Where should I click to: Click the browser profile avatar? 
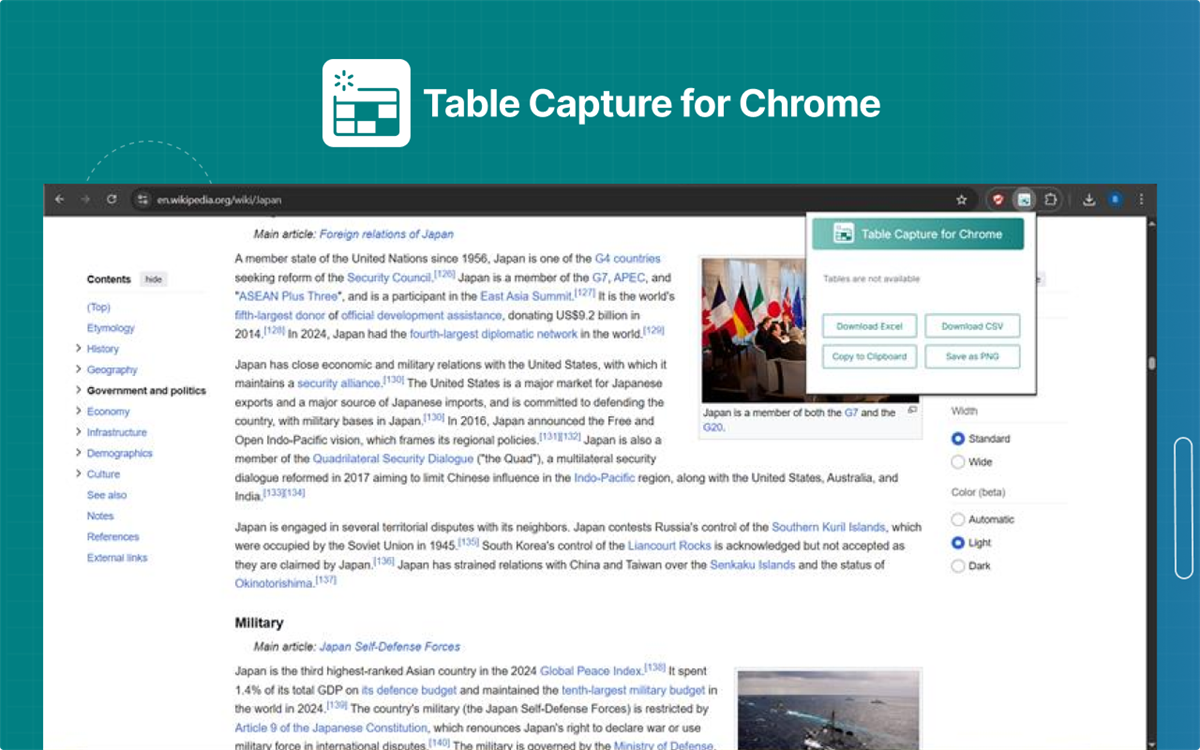(1115, 199)
